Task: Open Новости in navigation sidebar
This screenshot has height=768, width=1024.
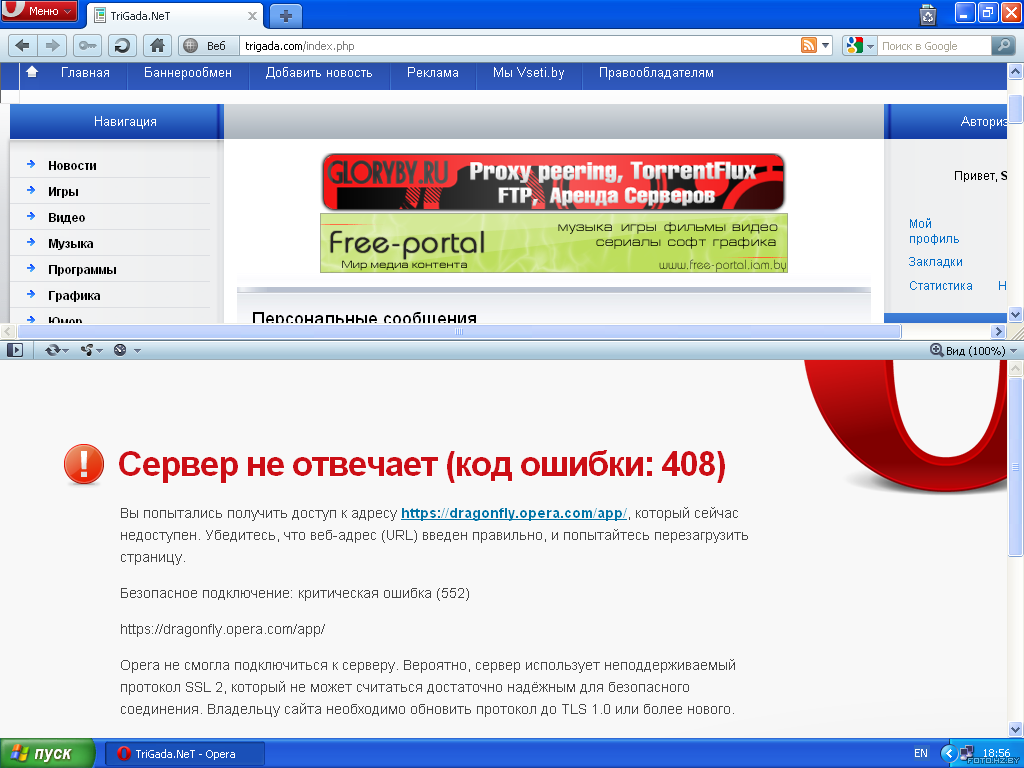Action: coord(72,166)
